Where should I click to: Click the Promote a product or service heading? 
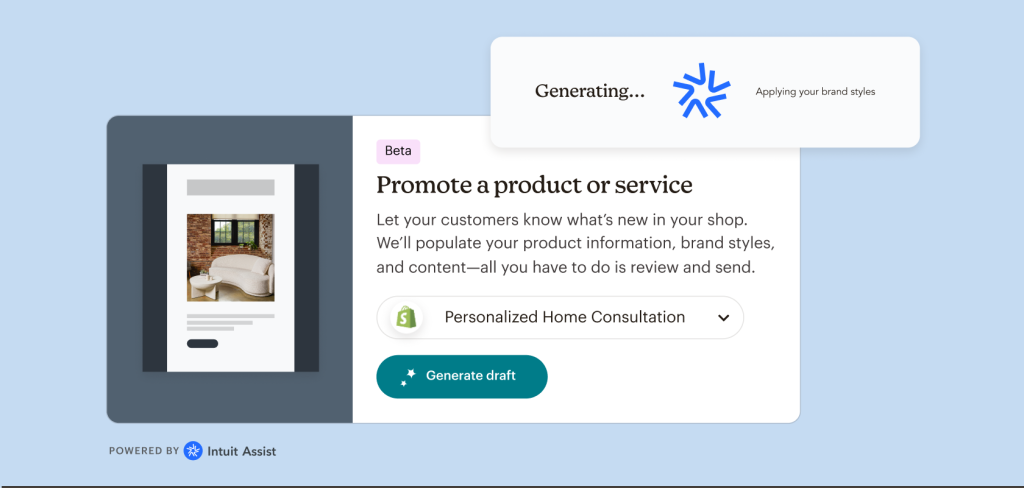(x=534, y=185)
